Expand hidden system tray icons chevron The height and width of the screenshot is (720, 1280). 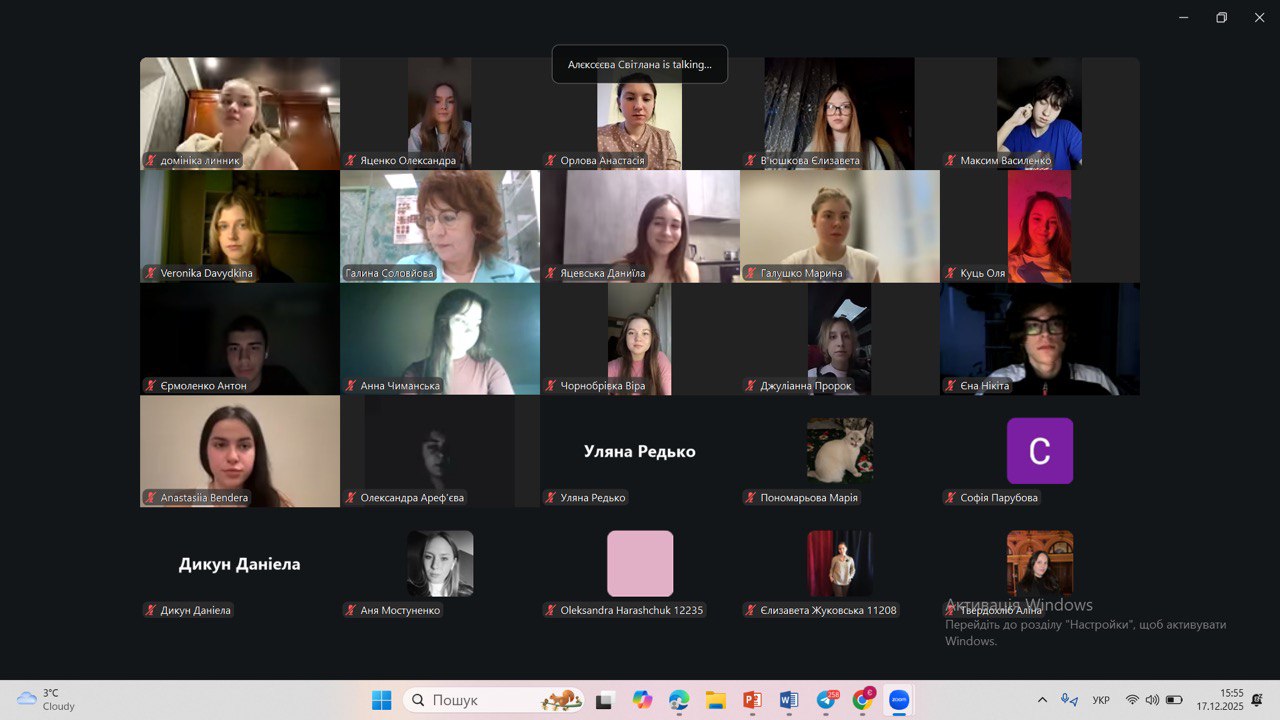[1042, 700]
